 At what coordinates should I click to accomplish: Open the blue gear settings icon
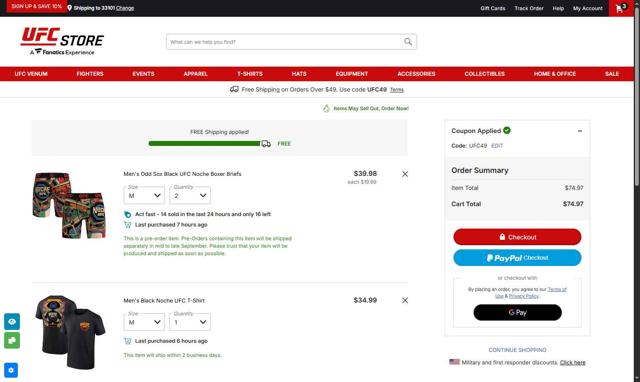click(x=11, y=370)
